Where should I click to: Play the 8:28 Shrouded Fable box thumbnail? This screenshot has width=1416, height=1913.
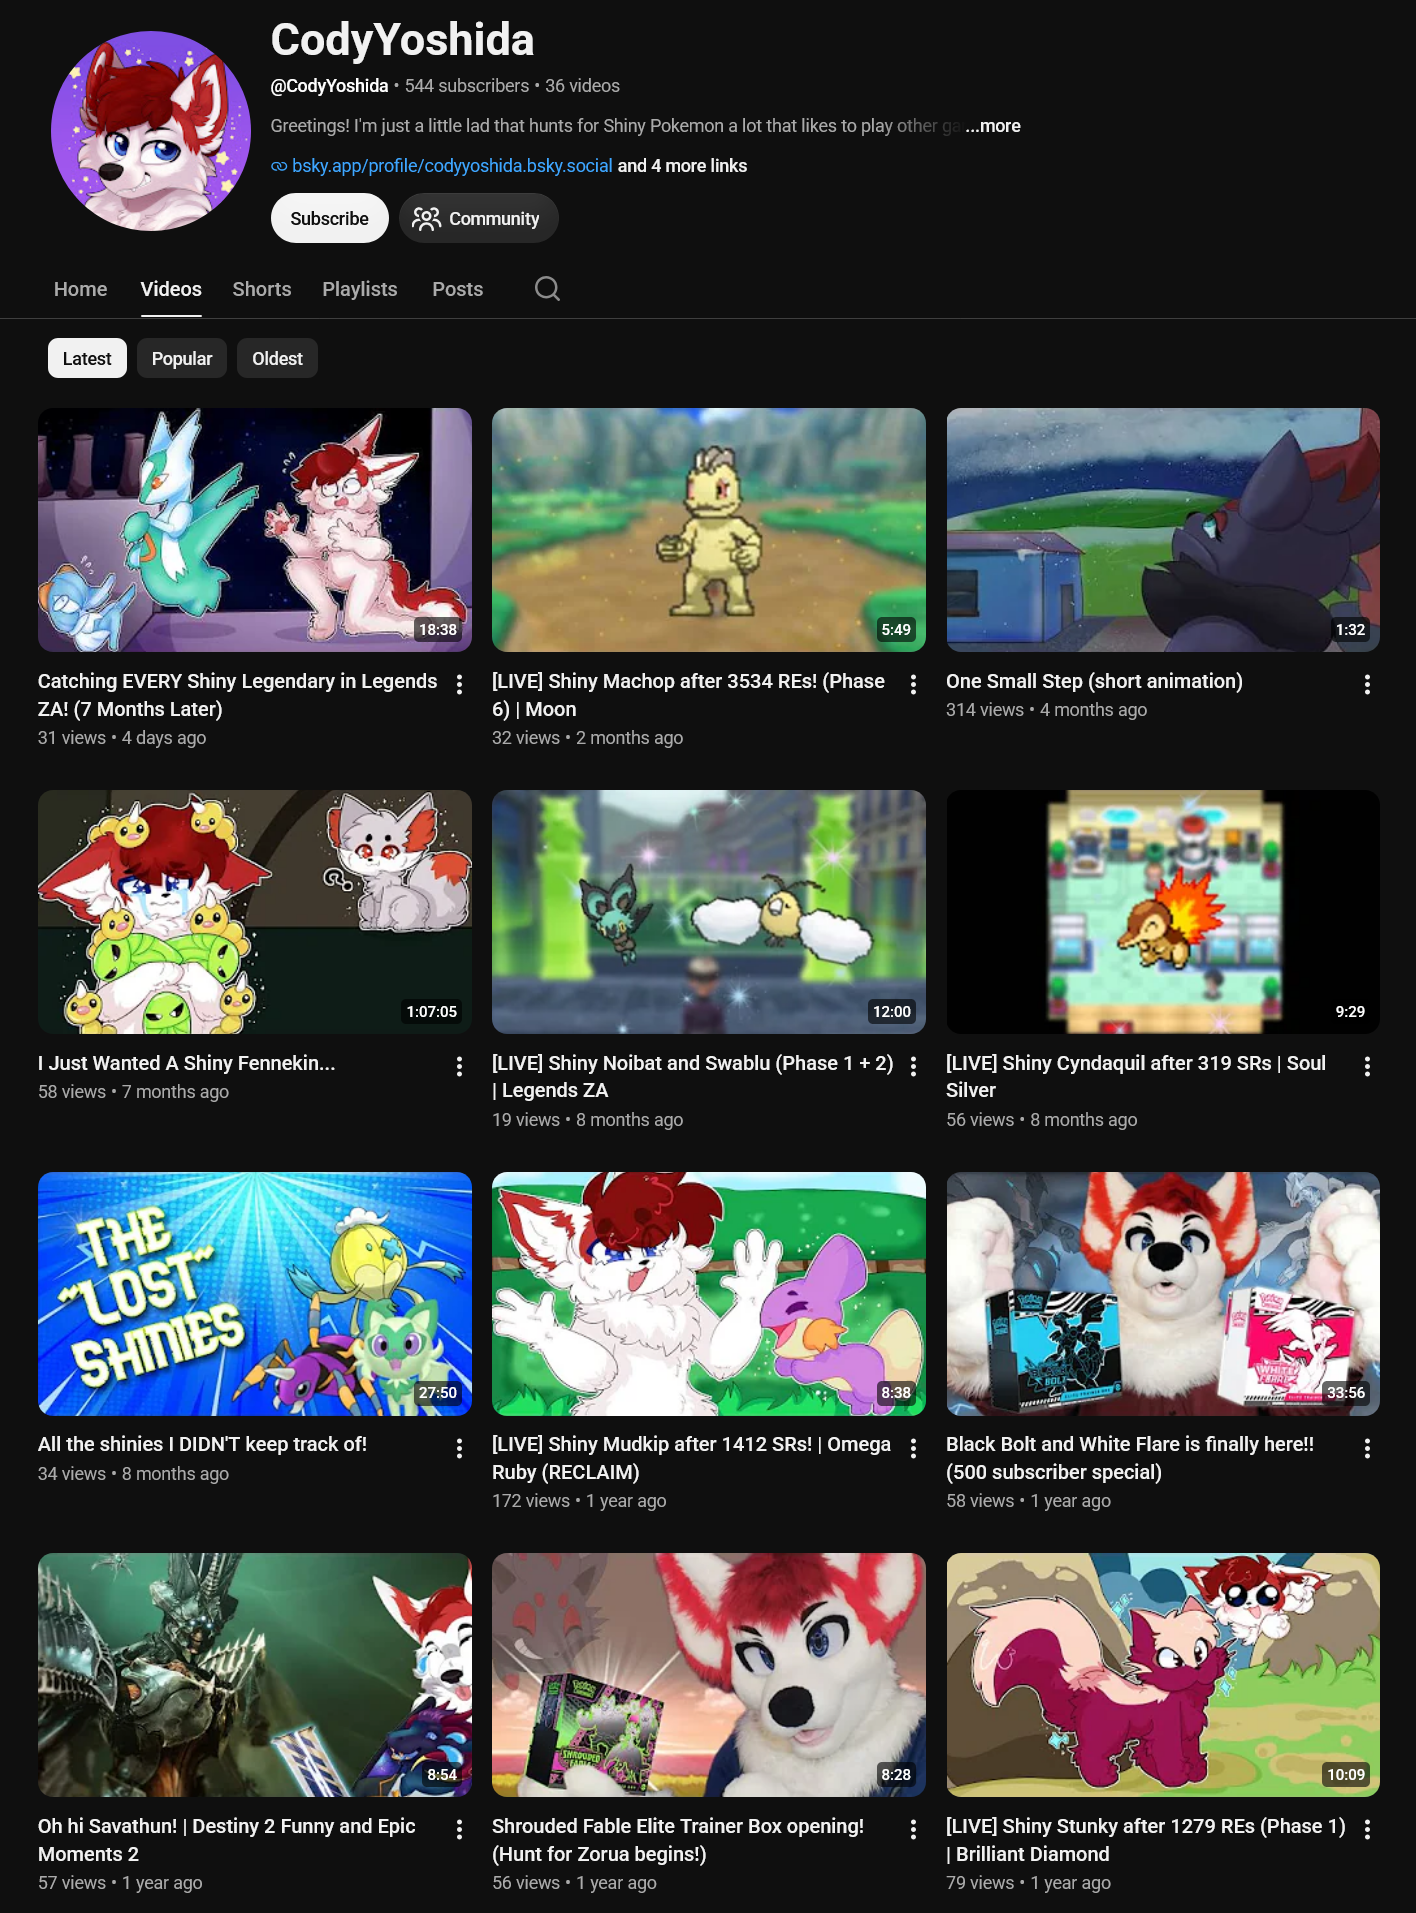[709, 1675]
